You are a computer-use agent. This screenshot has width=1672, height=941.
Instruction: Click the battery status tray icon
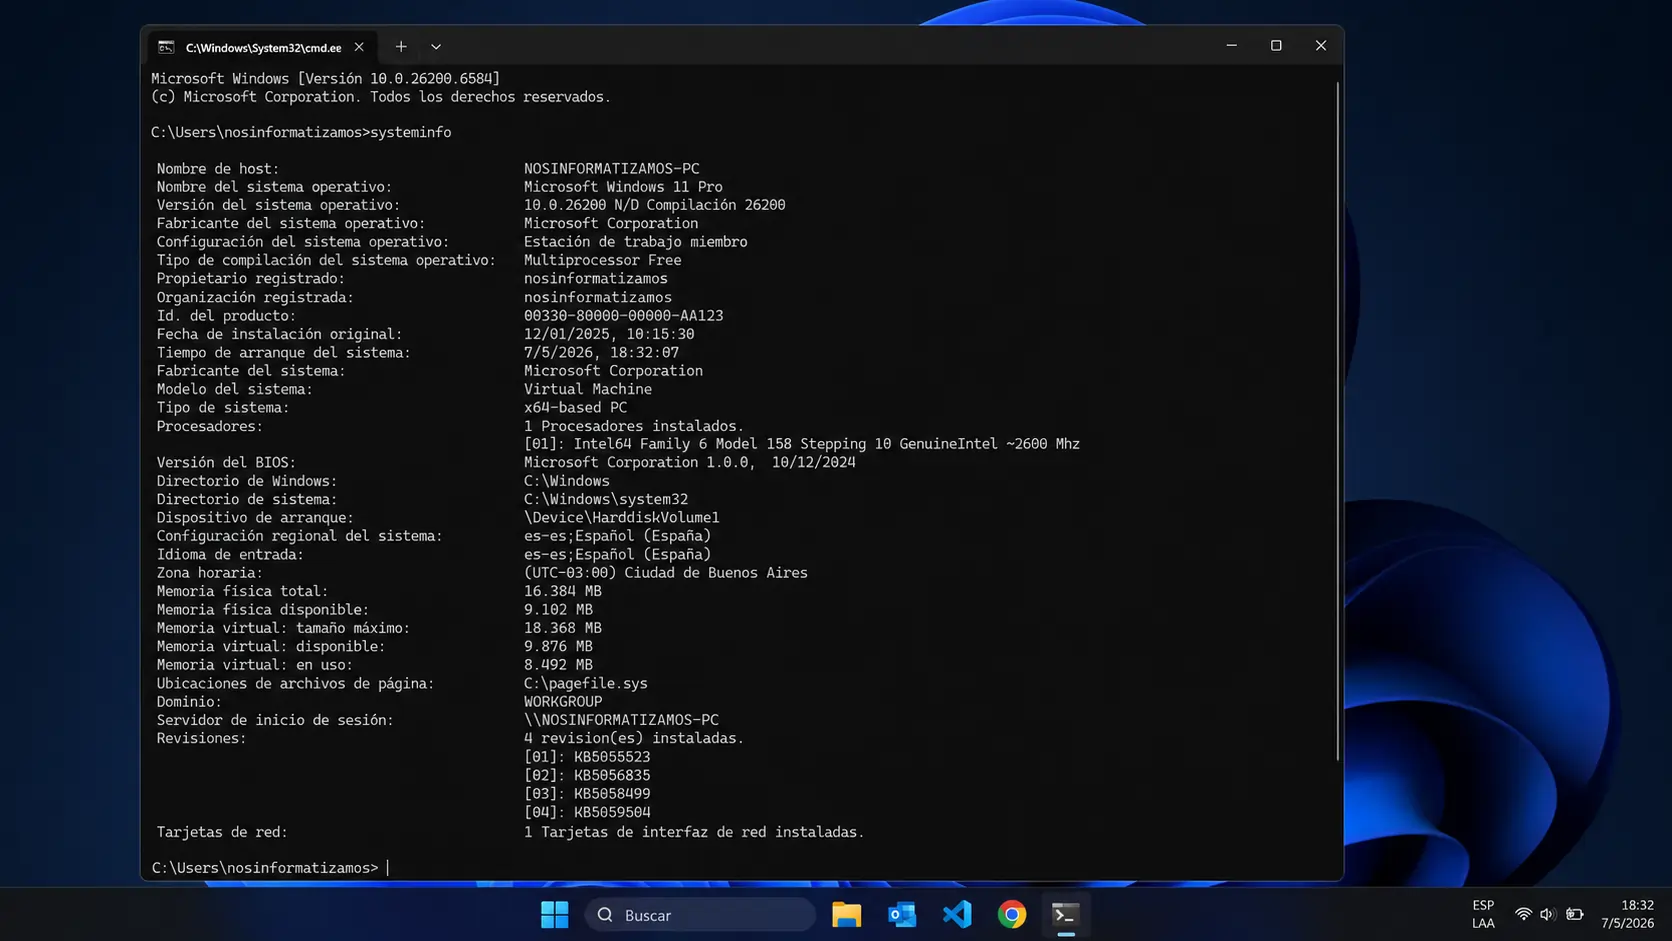pos(1575,914)
